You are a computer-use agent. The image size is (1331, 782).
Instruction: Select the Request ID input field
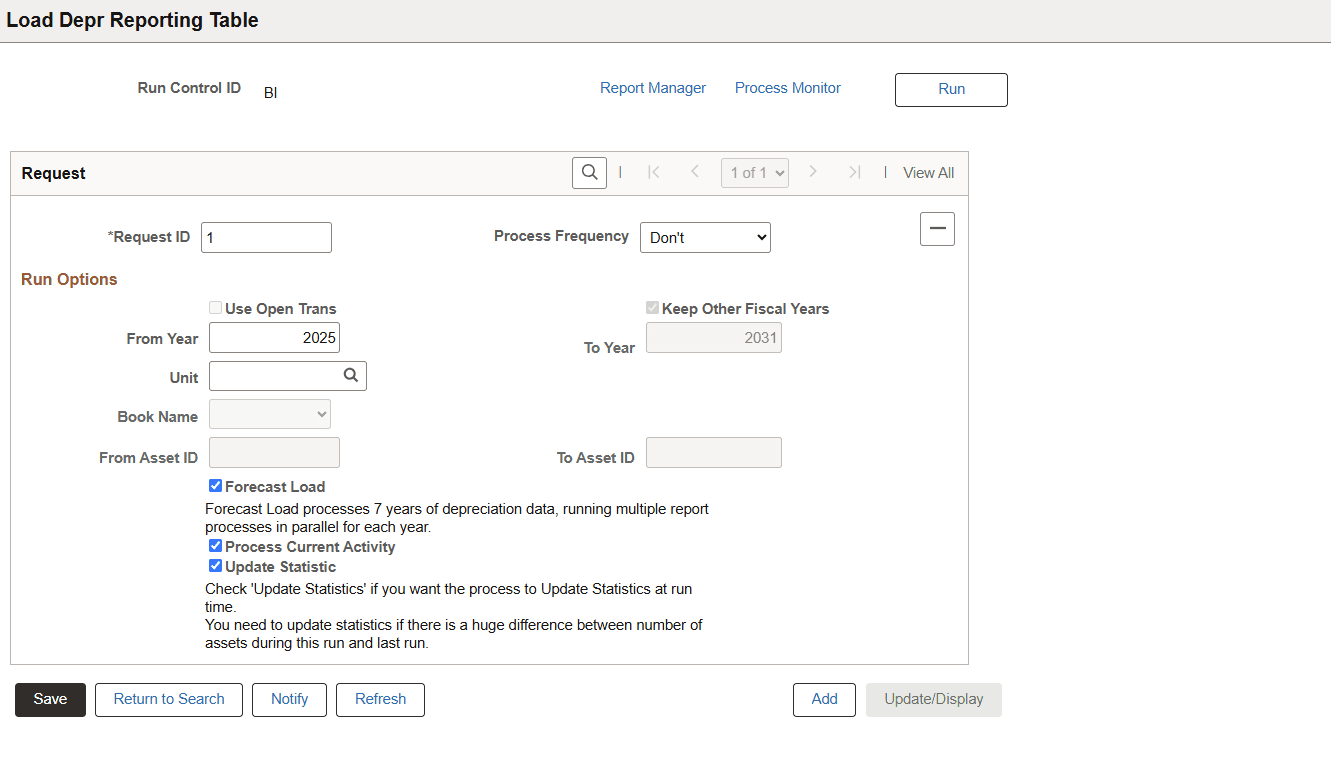click(x=266, y=237)
